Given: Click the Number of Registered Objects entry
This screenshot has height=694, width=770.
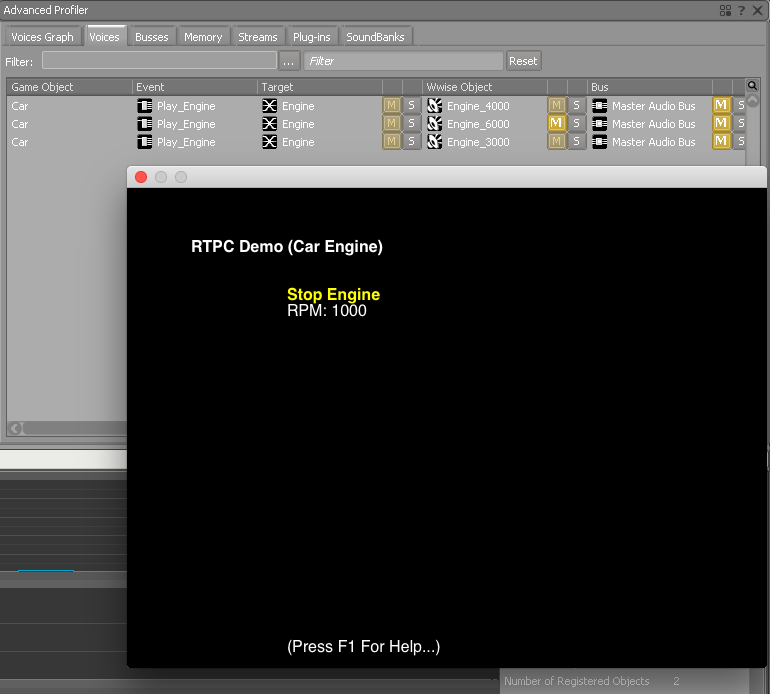Looking at the screenshot, I should coord(592,681).
